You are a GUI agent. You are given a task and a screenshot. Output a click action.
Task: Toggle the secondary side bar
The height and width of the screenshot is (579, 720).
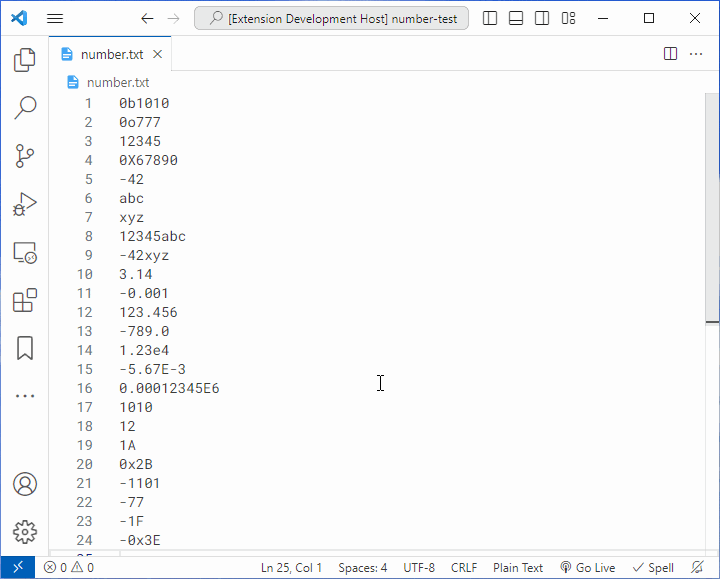click(x=542, y=18)
